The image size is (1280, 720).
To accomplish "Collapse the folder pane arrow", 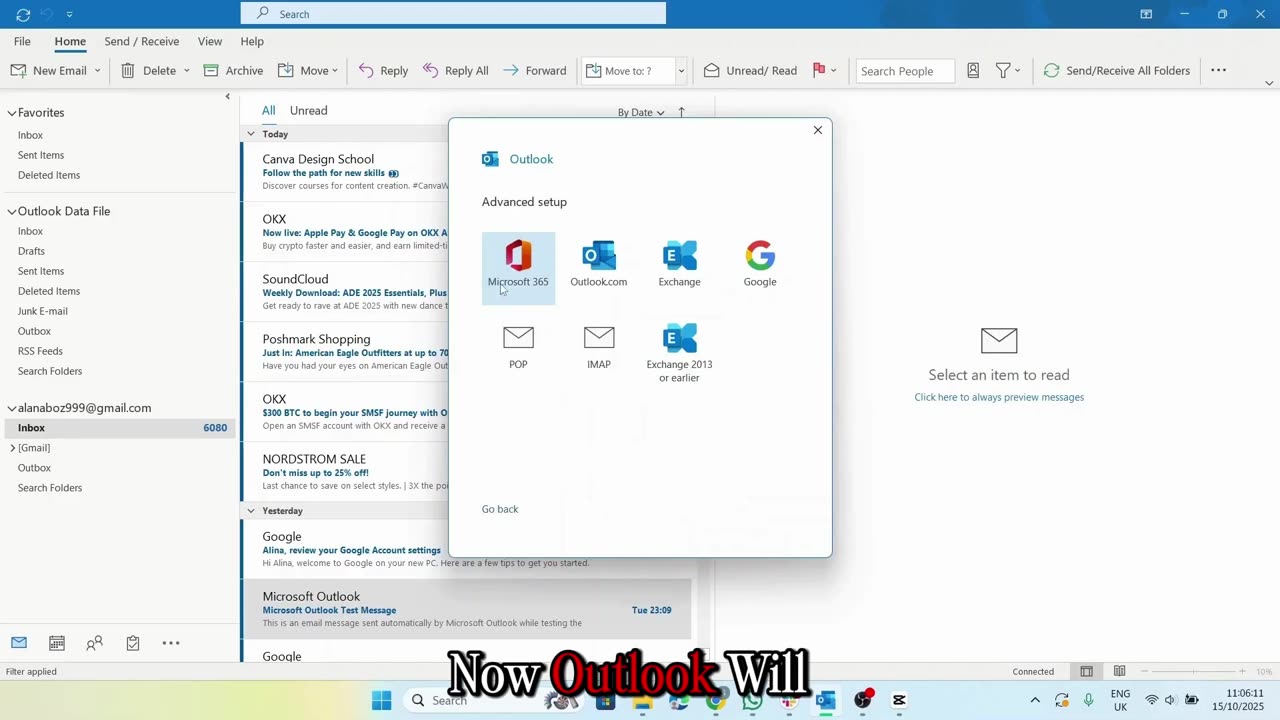I will (227, 97).
